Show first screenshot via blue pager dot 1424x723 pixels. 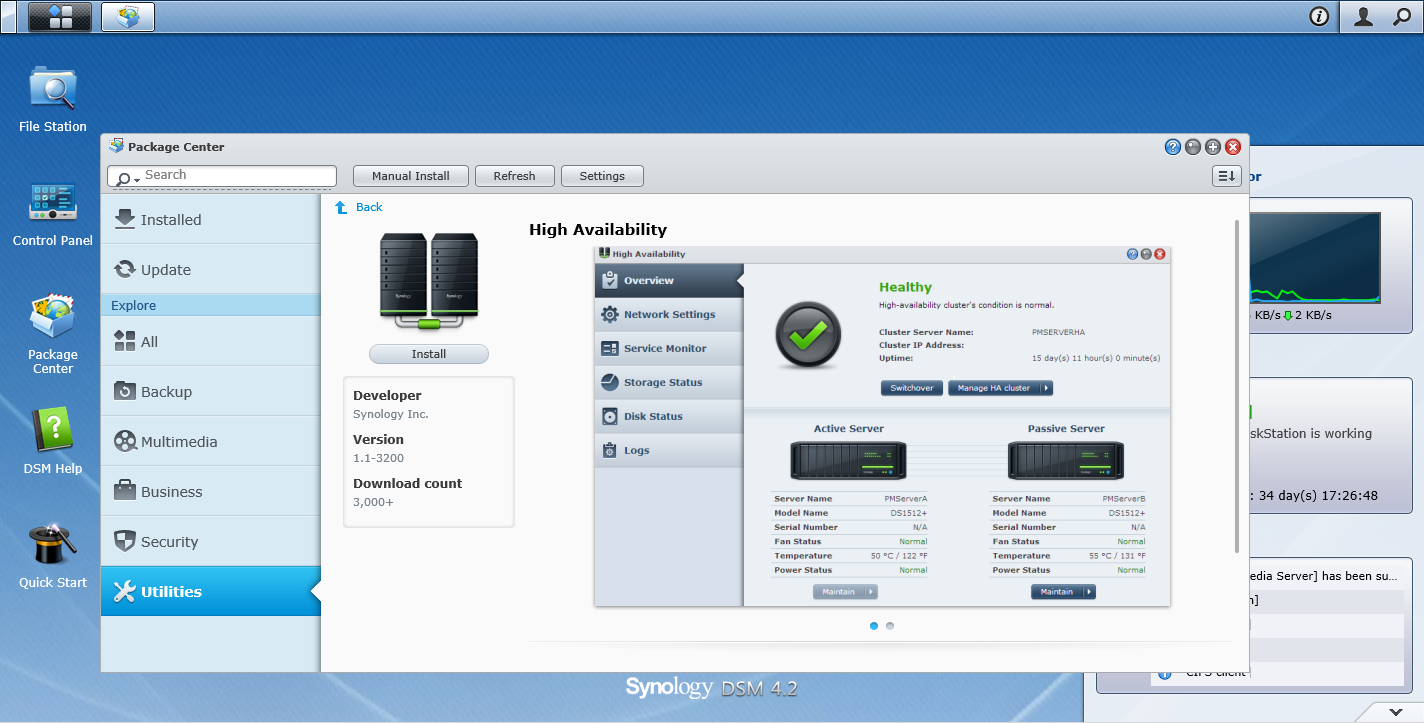click(874, 626)
